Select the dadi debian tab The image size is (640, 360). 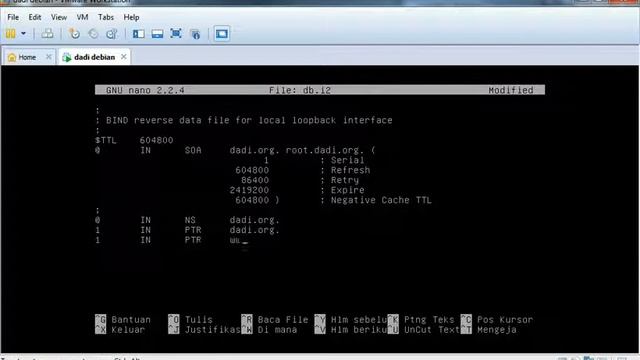coord(94,57)
